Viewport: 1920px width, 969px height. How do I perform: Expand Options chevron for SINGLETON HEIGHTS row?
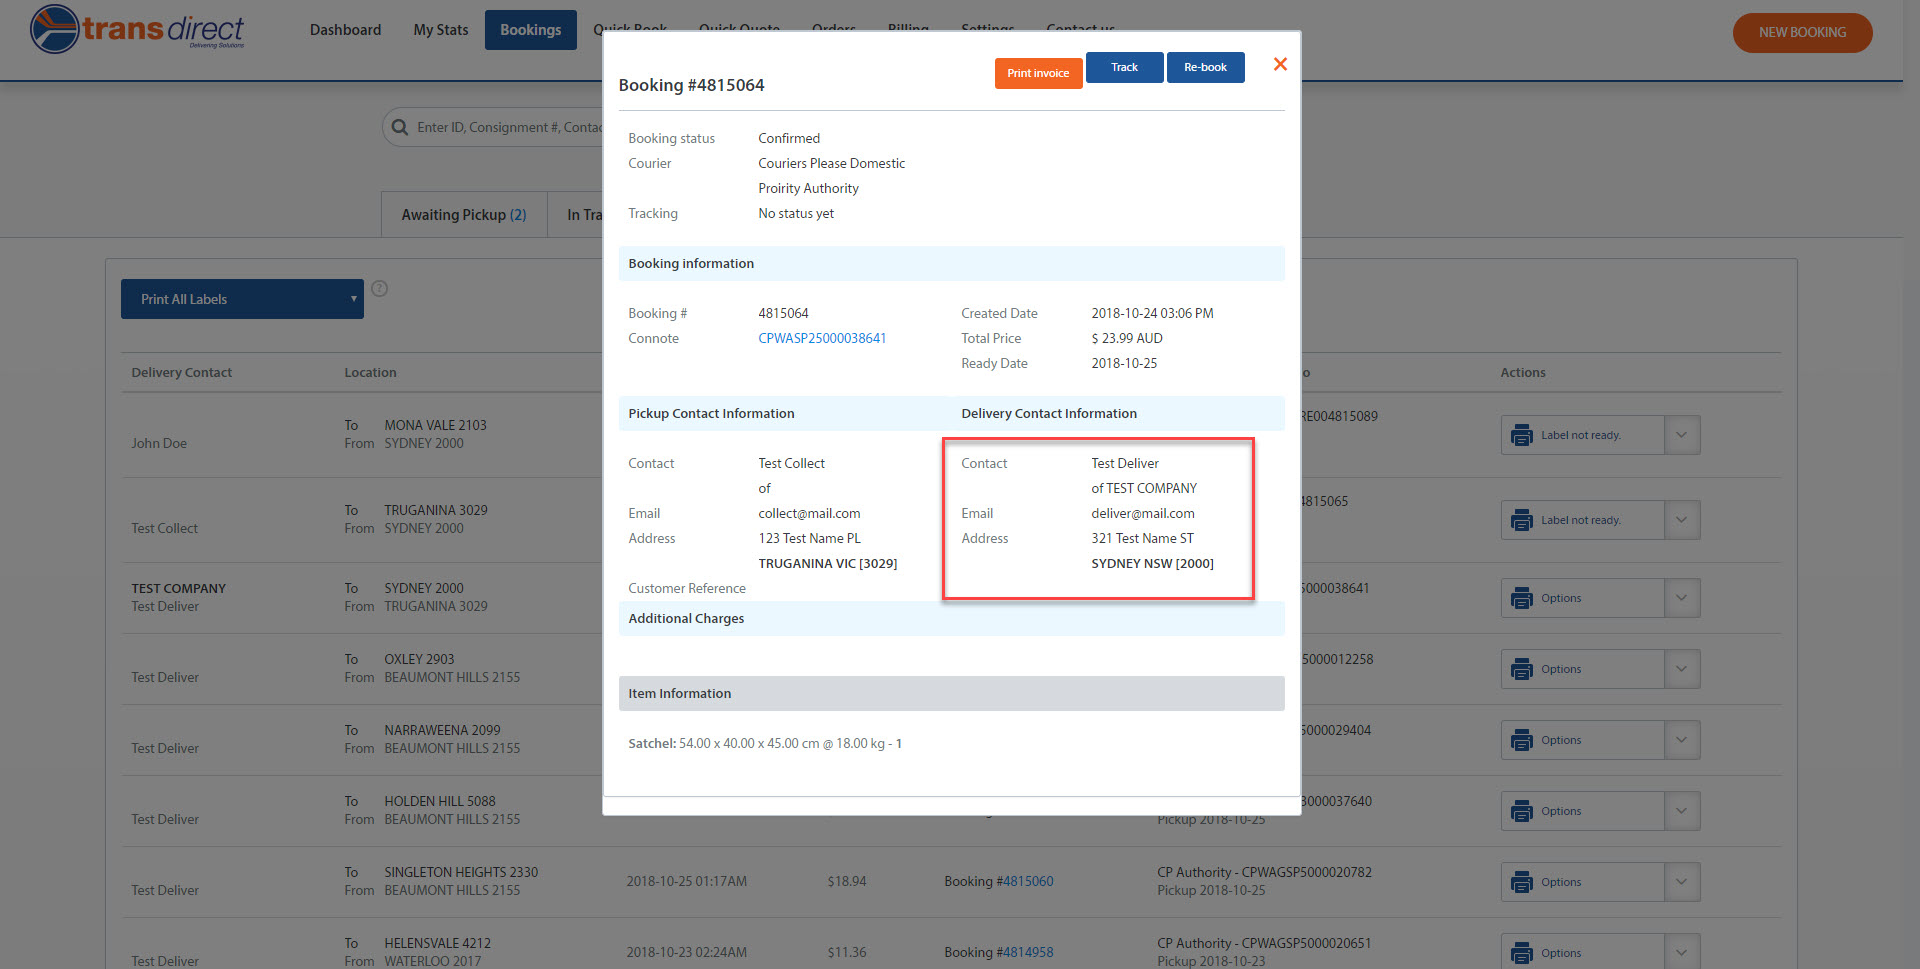pyautogui.click(x=1681, y=881)
